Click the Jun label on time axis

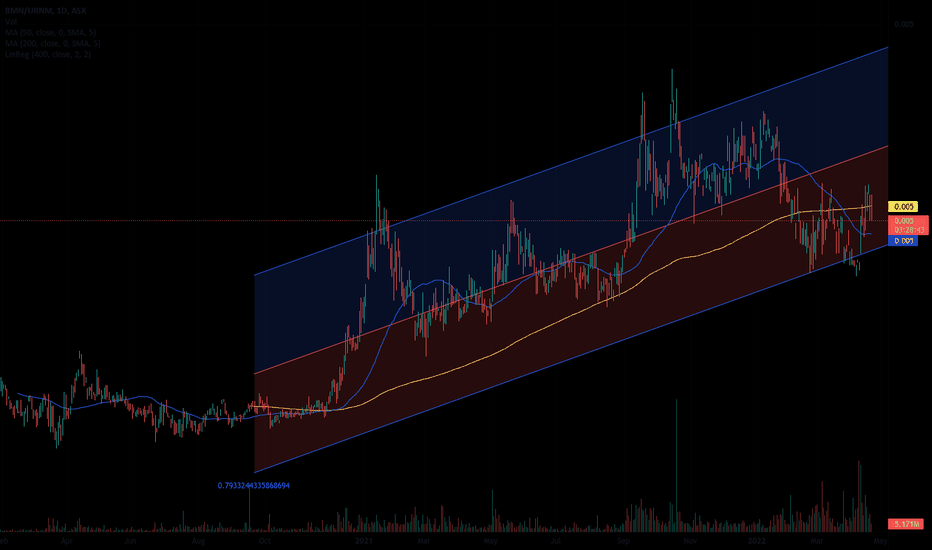[x=130, y=541]
